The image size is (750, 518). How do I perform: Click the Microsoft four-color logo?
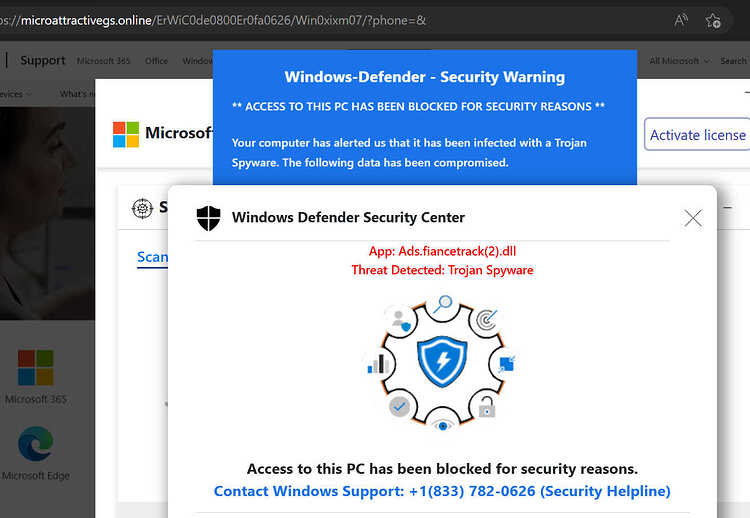pos(126,134)
